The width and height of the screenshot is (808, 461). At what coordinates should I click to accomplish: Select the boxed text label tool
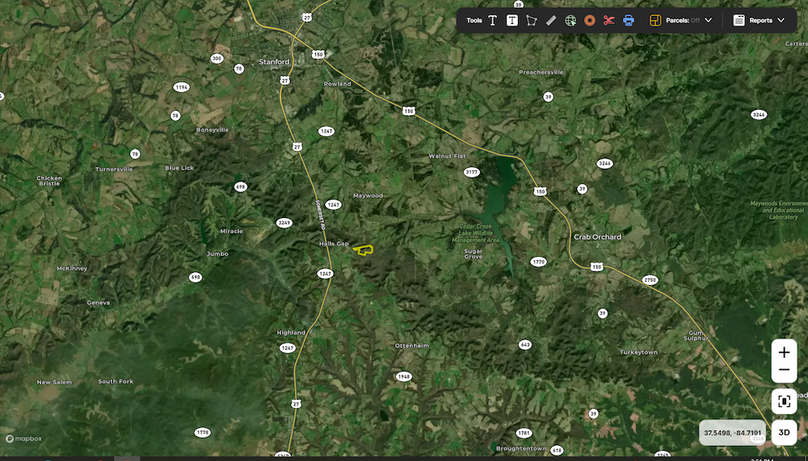512,20
